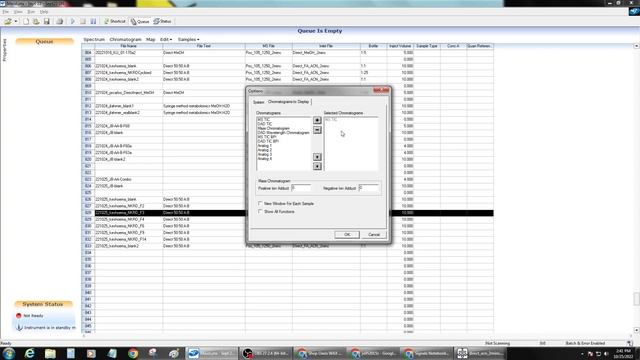The image size is (640, 360).
Task: Click the red Not Ready status icon
Action: point(18,316)
